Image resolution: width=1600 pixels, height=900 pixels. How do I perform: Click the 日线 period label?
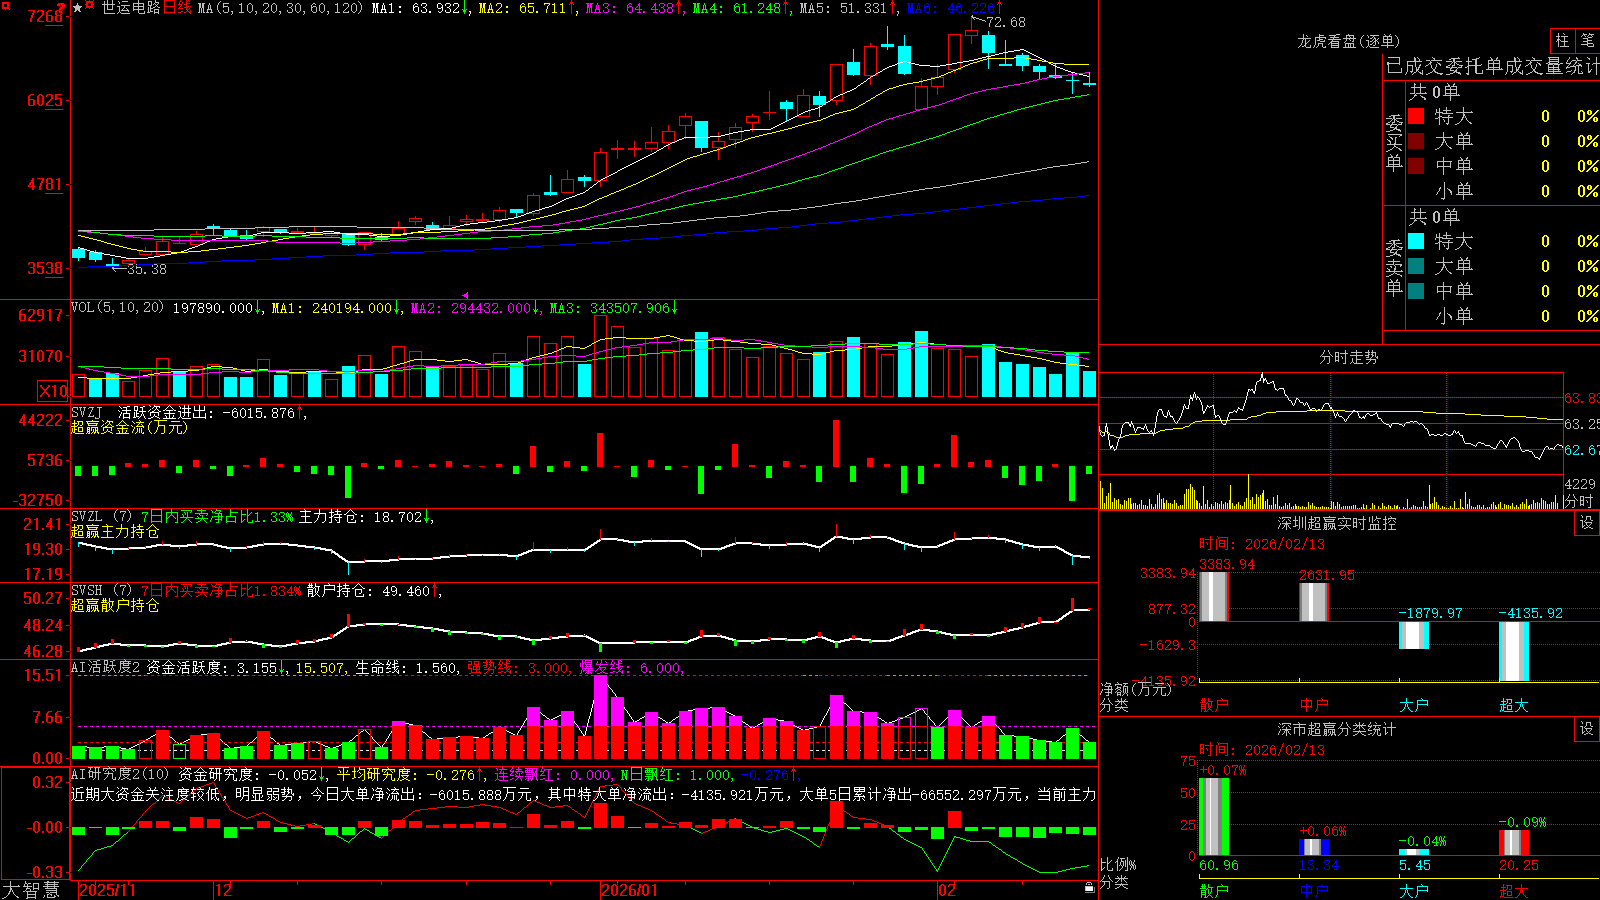(x=177, y=8)
